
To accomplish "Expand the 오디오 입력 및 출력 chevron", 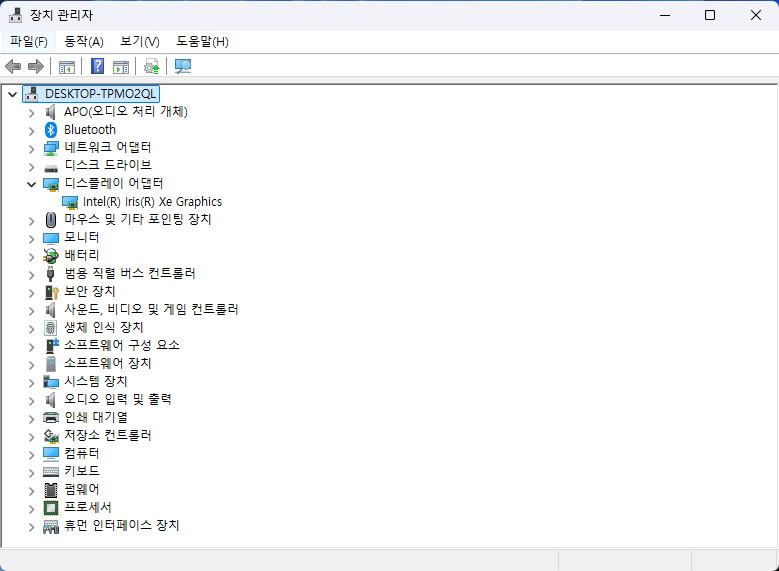I will point(31,401).
